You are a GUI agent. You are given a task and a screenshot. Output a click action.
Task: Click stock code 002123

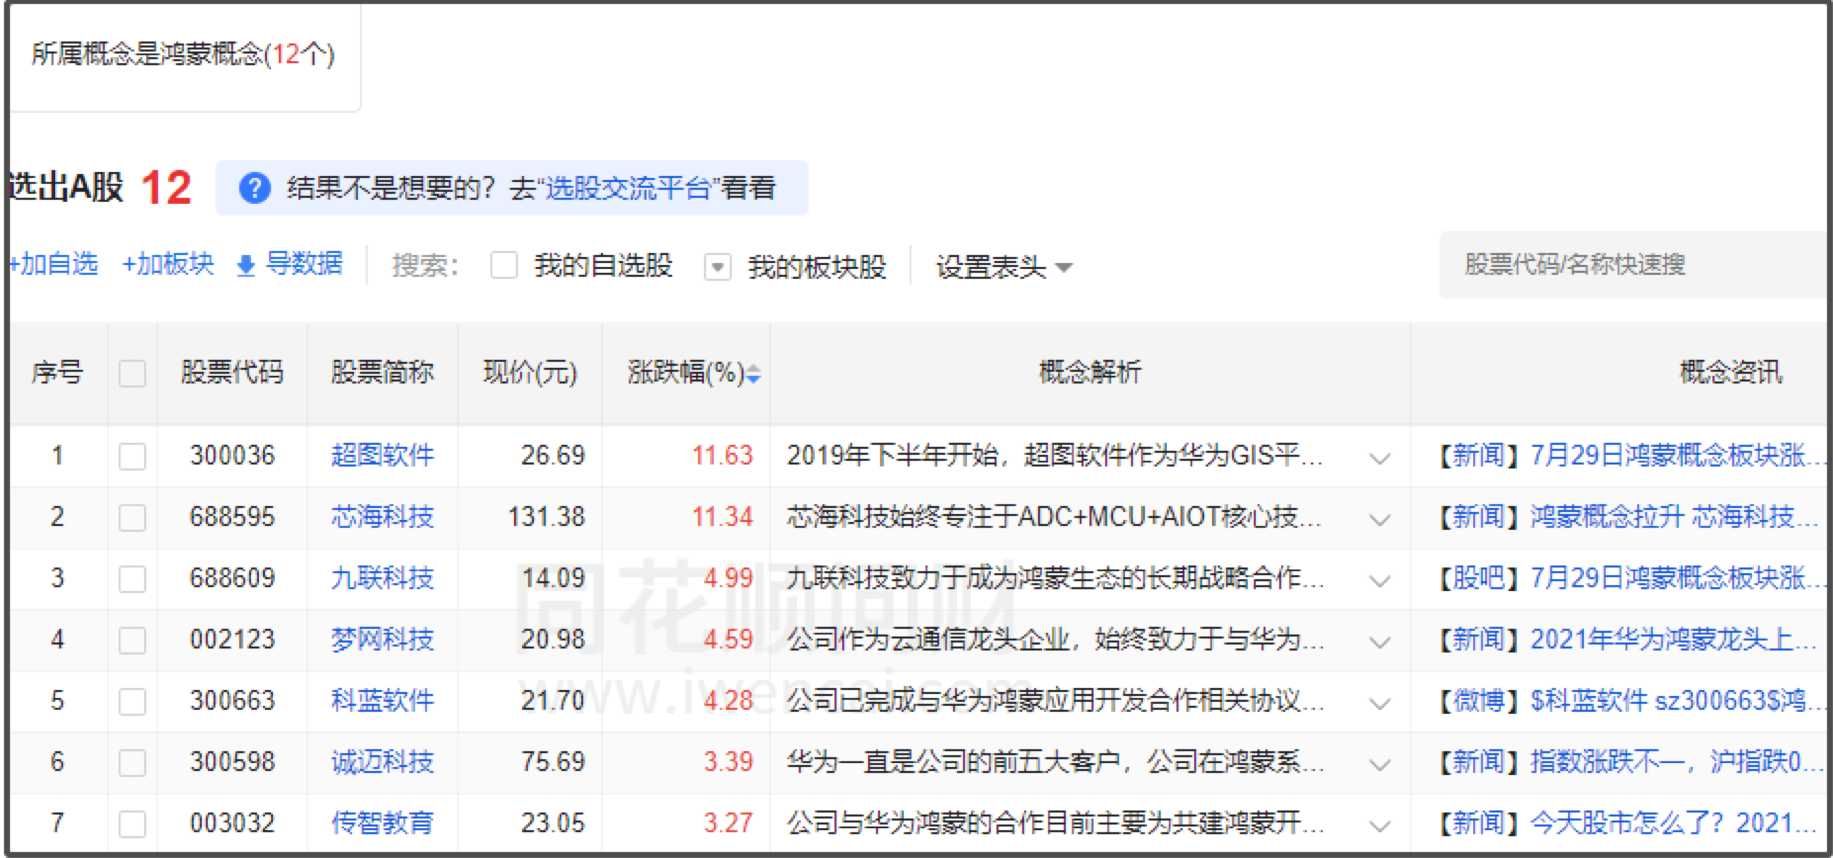click(x=232, y=639)
